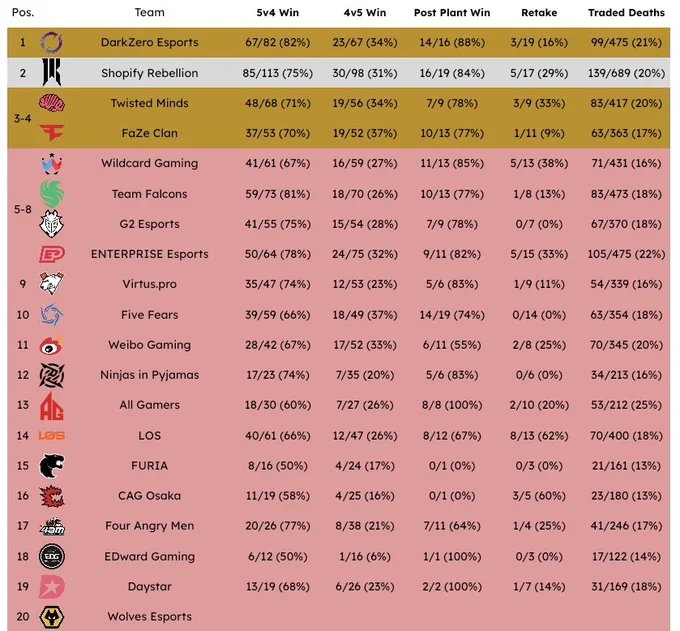This screenshot has height=631, width=680.
Task: Click the Shopify Rebellion logo
Action: (x=52, y=72)
